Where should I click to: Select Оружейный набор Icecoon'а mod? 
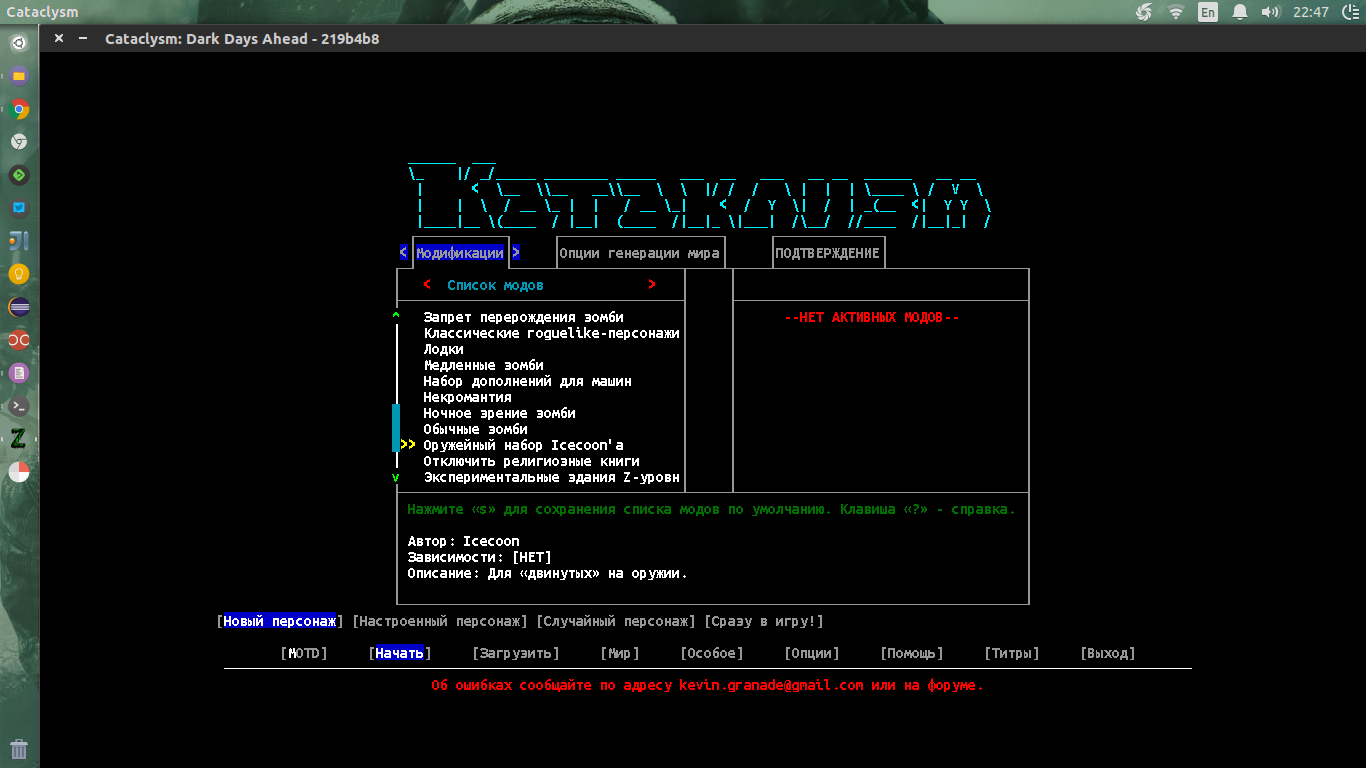[524, 445]
